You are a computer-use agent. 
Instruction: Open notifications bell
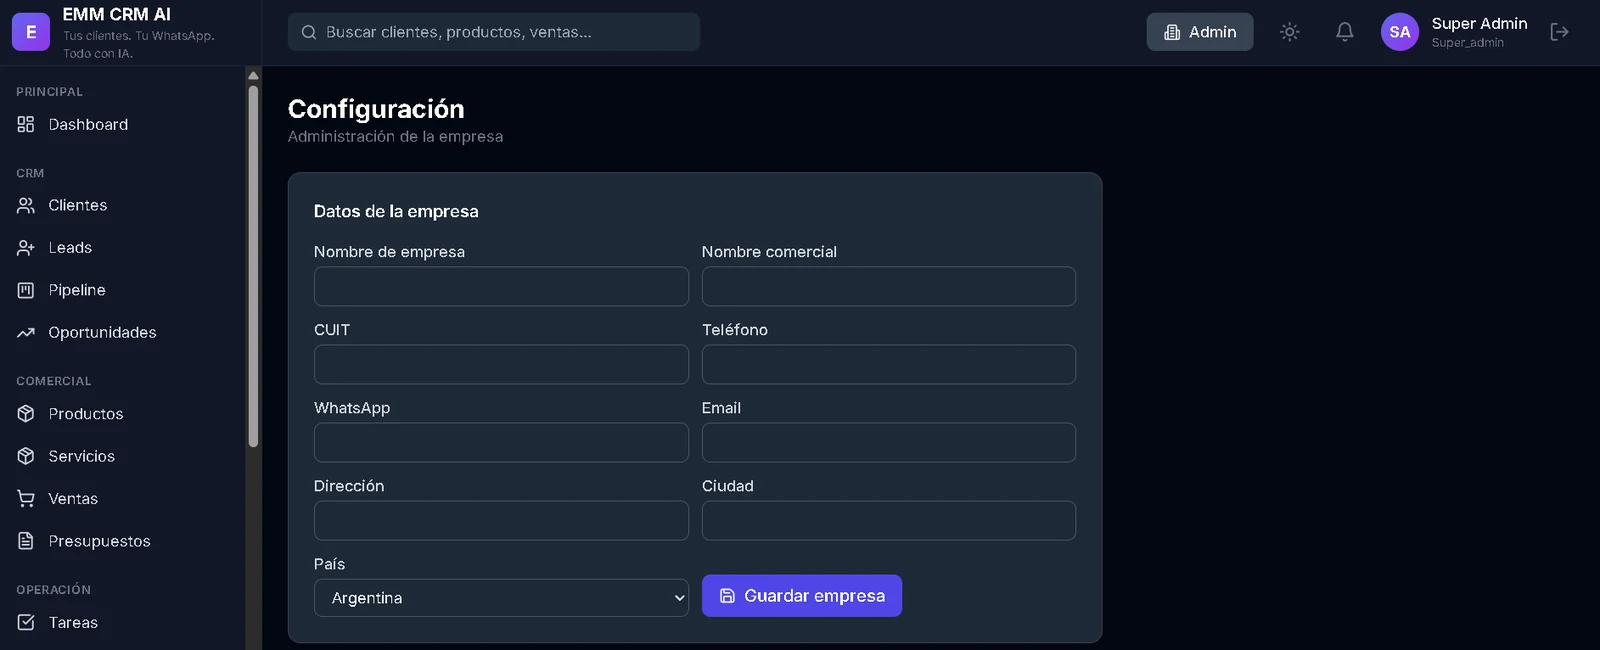click(1345, 32)
